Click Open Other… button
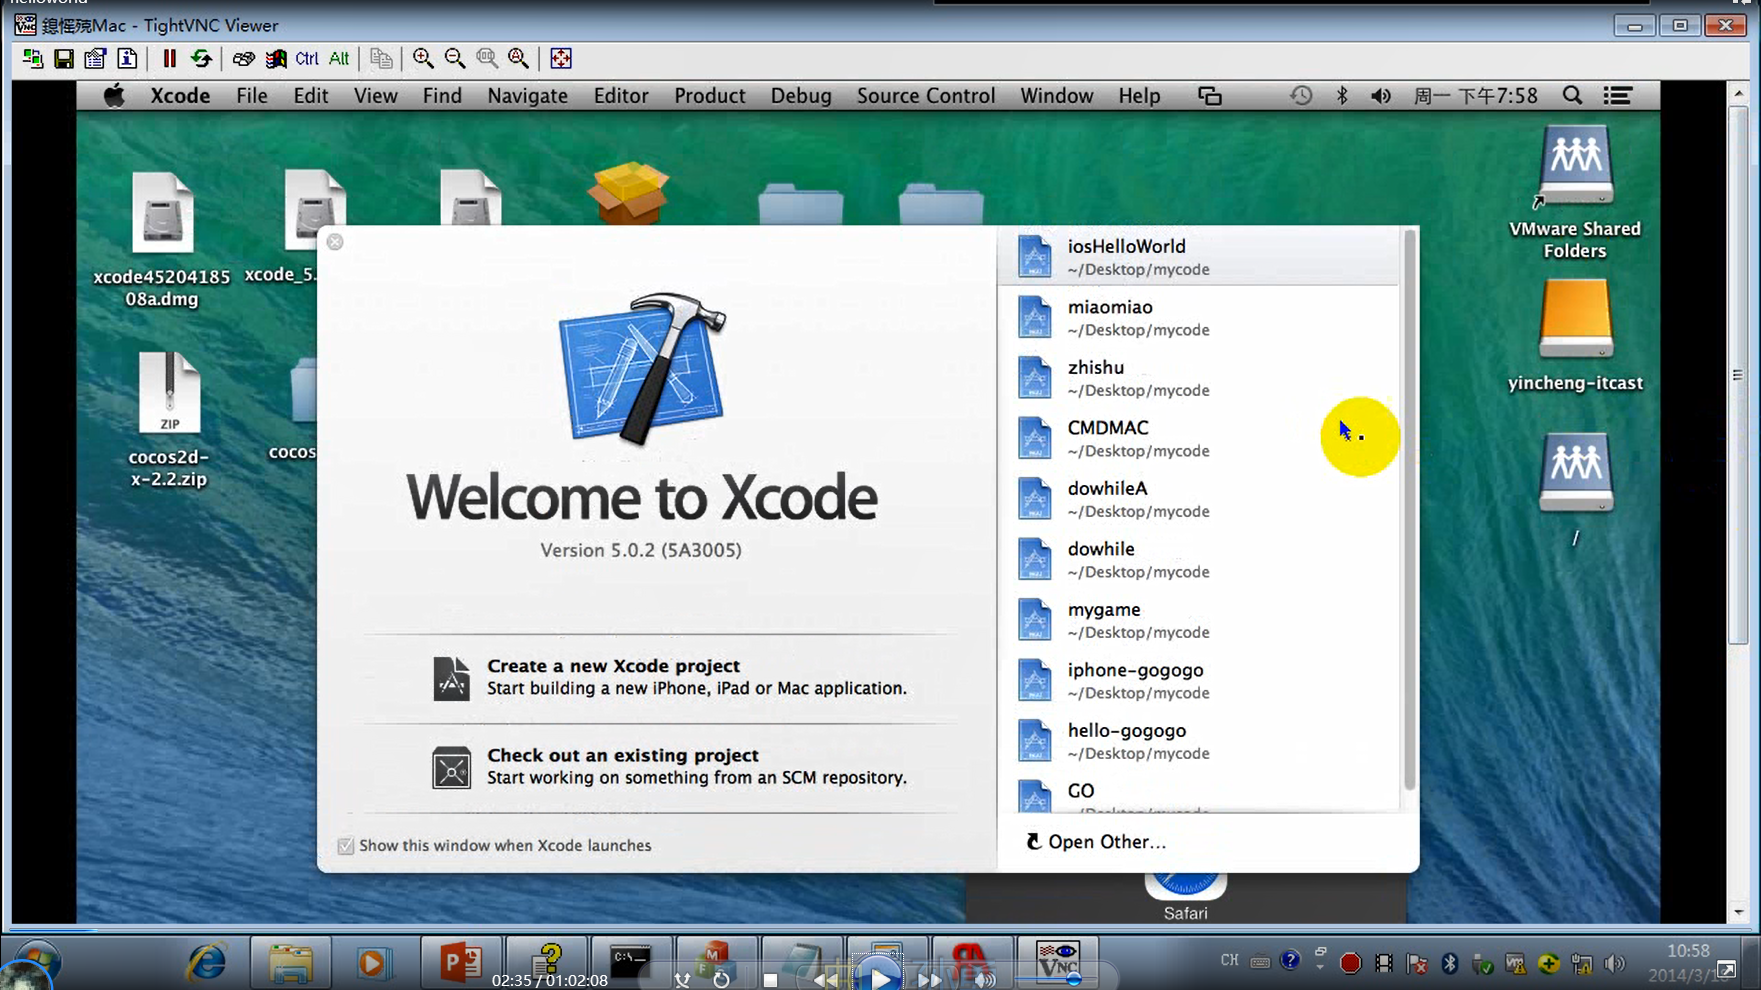The width and height of the screenshot is (1761, 990). point(1096,842)
